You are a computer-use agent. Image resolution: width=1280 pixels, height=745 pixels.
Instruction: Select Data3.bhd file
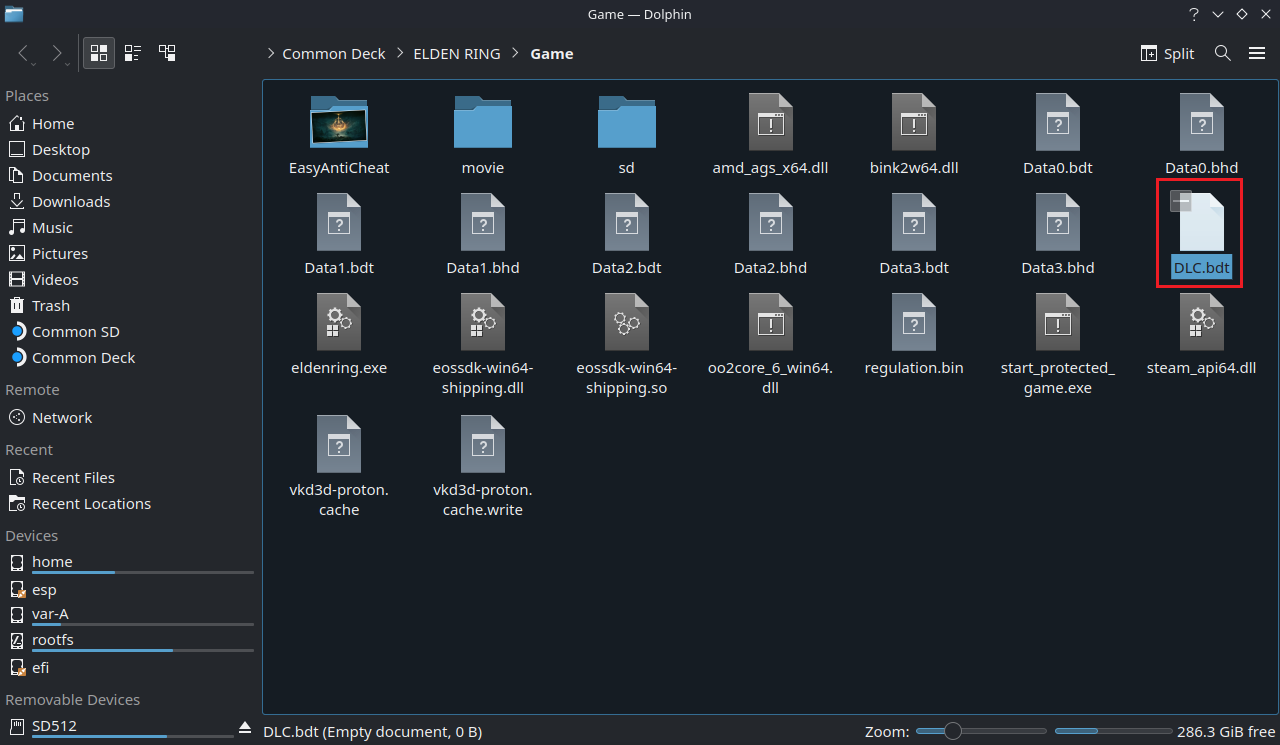[1058, 235]
